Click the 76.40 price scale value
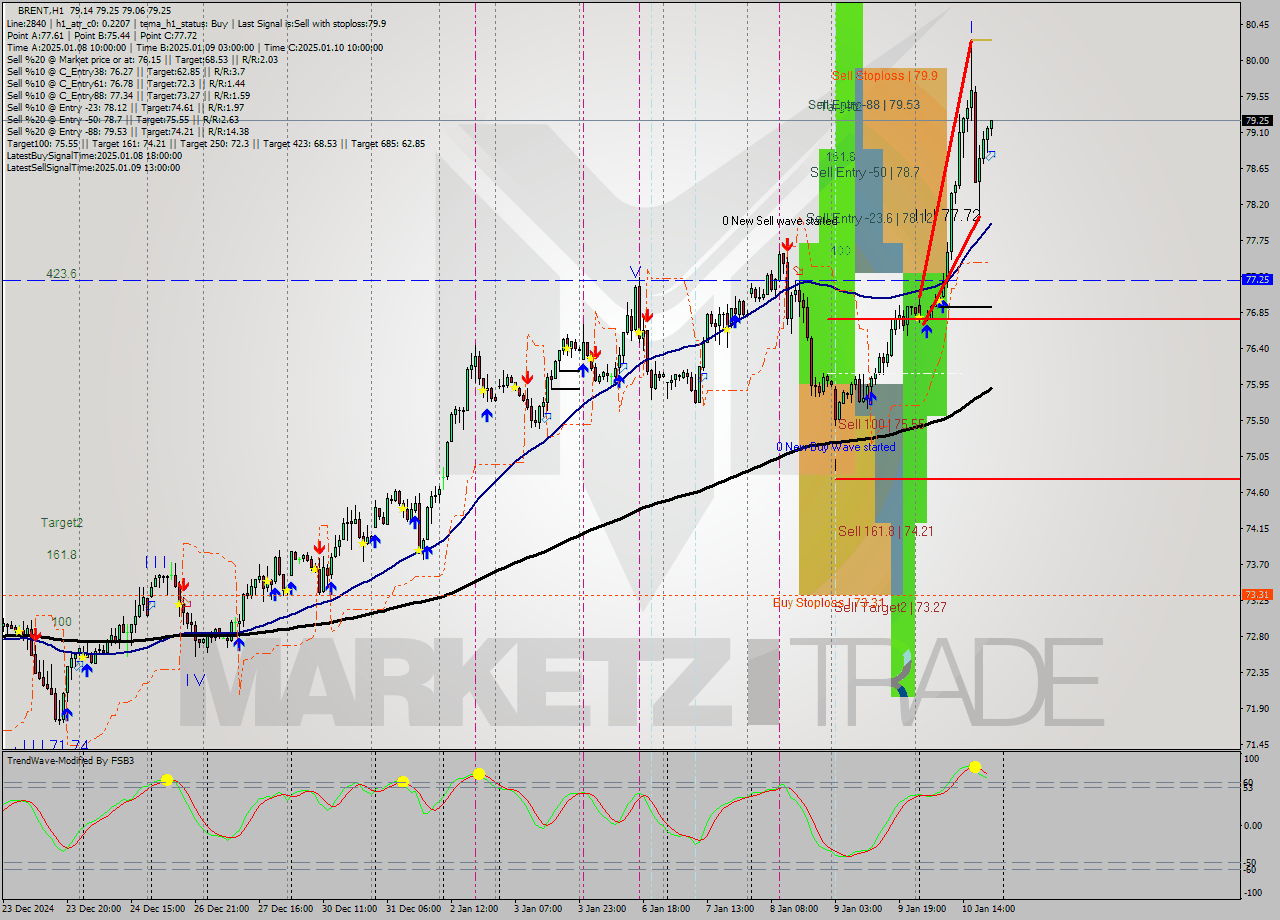Screen dimensions: 1280x920 [x=1257, y=348]
